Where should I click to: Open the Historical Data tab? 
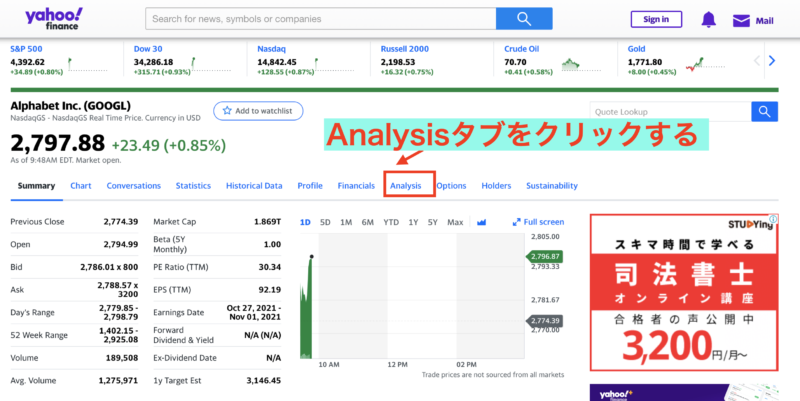[x=254, y=186]
